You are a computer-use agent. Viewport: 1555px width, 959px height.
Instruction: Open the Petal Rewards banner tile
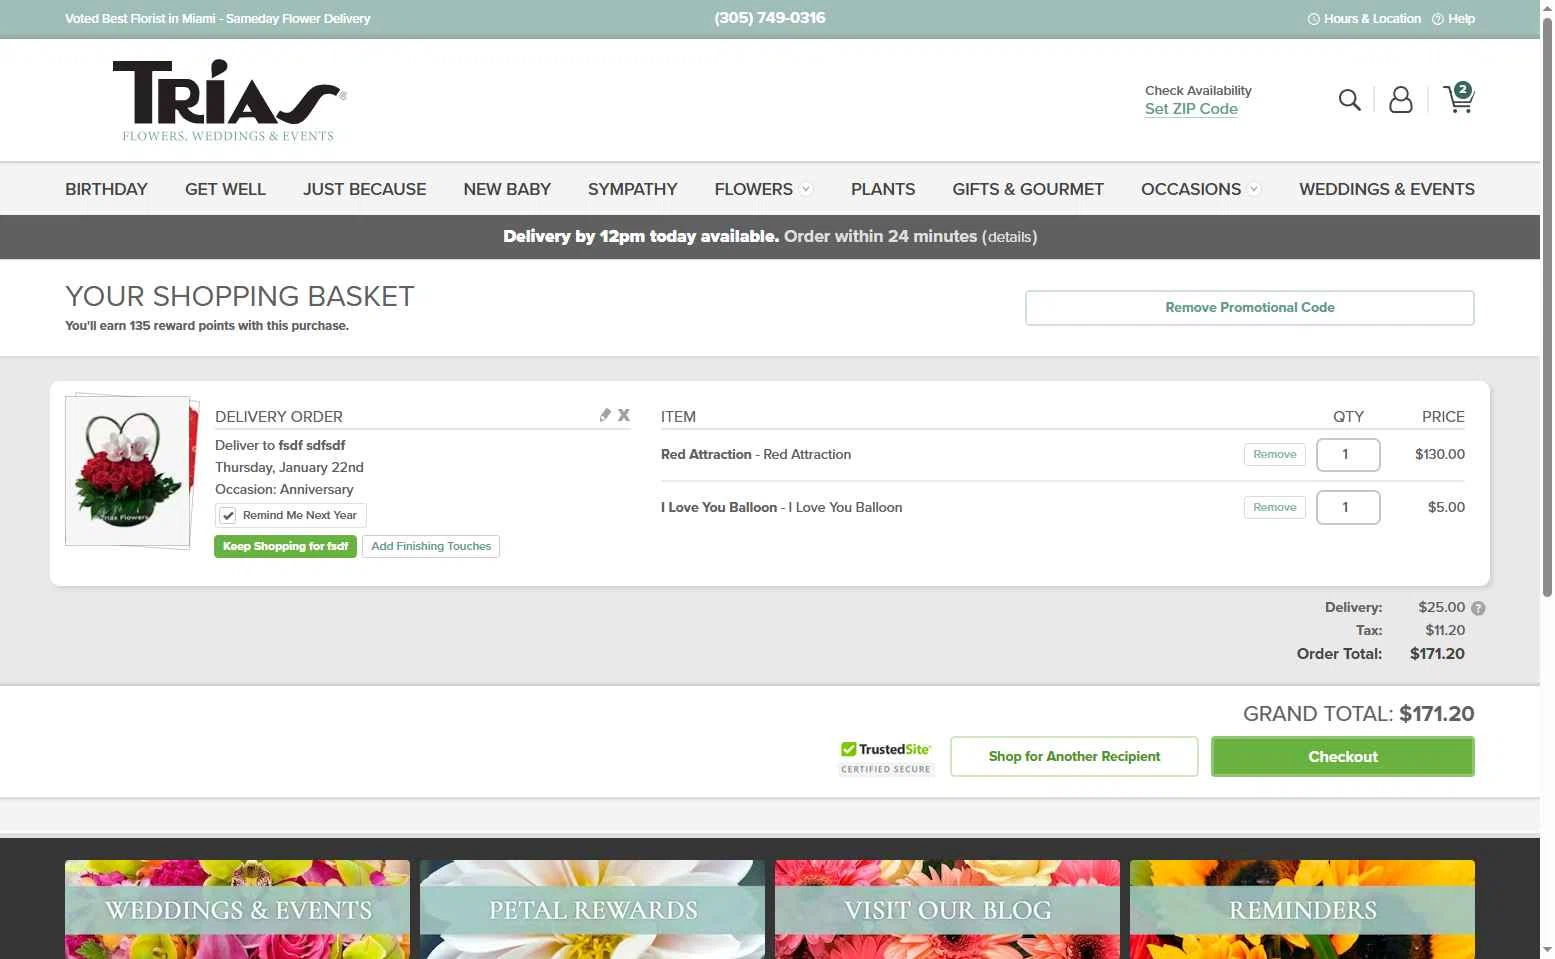tap(592, 909)
